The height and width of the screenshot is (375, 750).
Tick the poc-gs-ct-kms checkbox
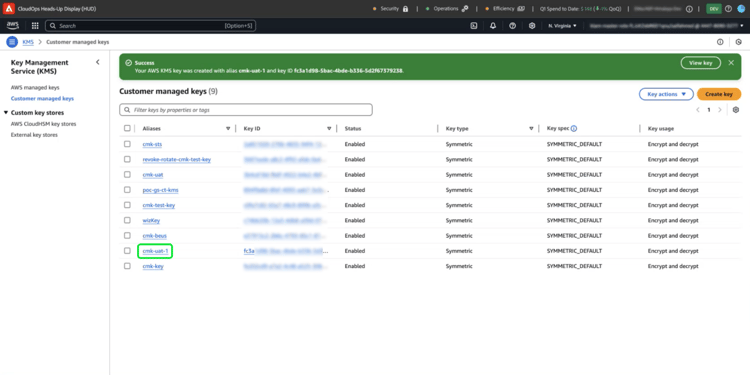point(127,189)
